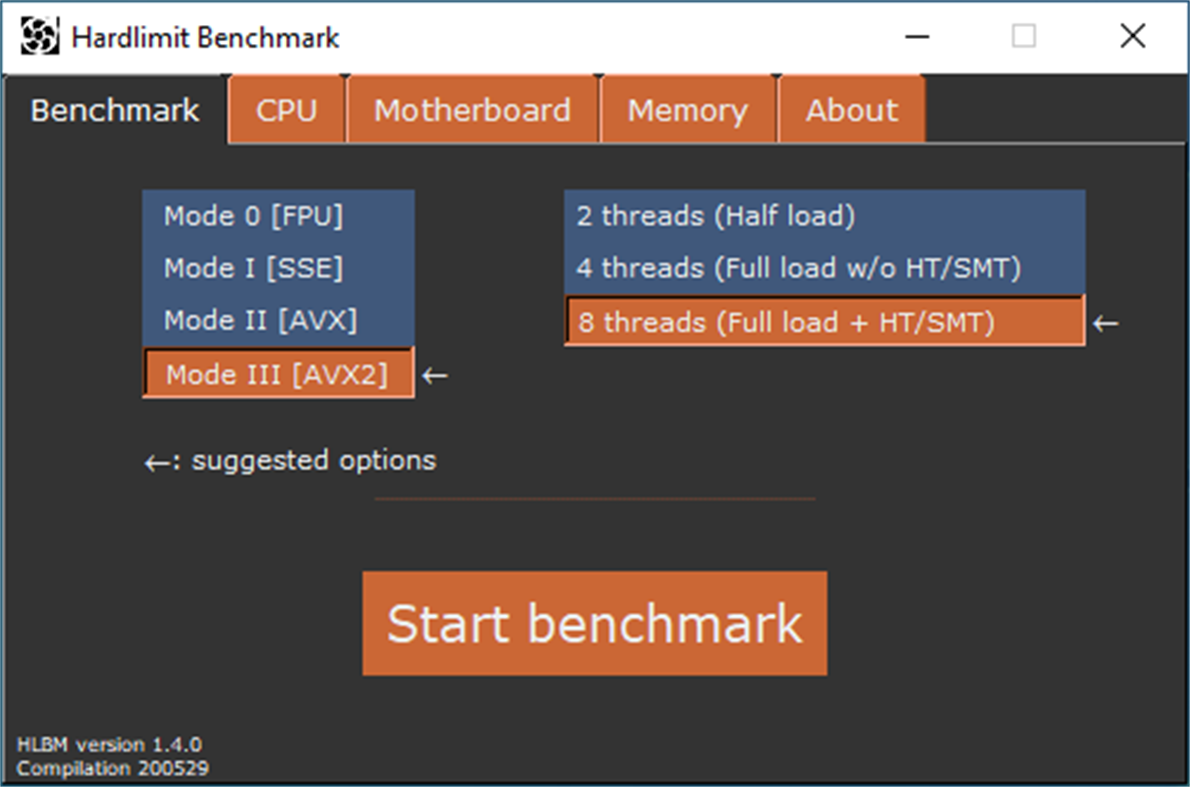Switch to the CPU tab
The width and height of the screenshot is (1190, 787).
(286, 110)
